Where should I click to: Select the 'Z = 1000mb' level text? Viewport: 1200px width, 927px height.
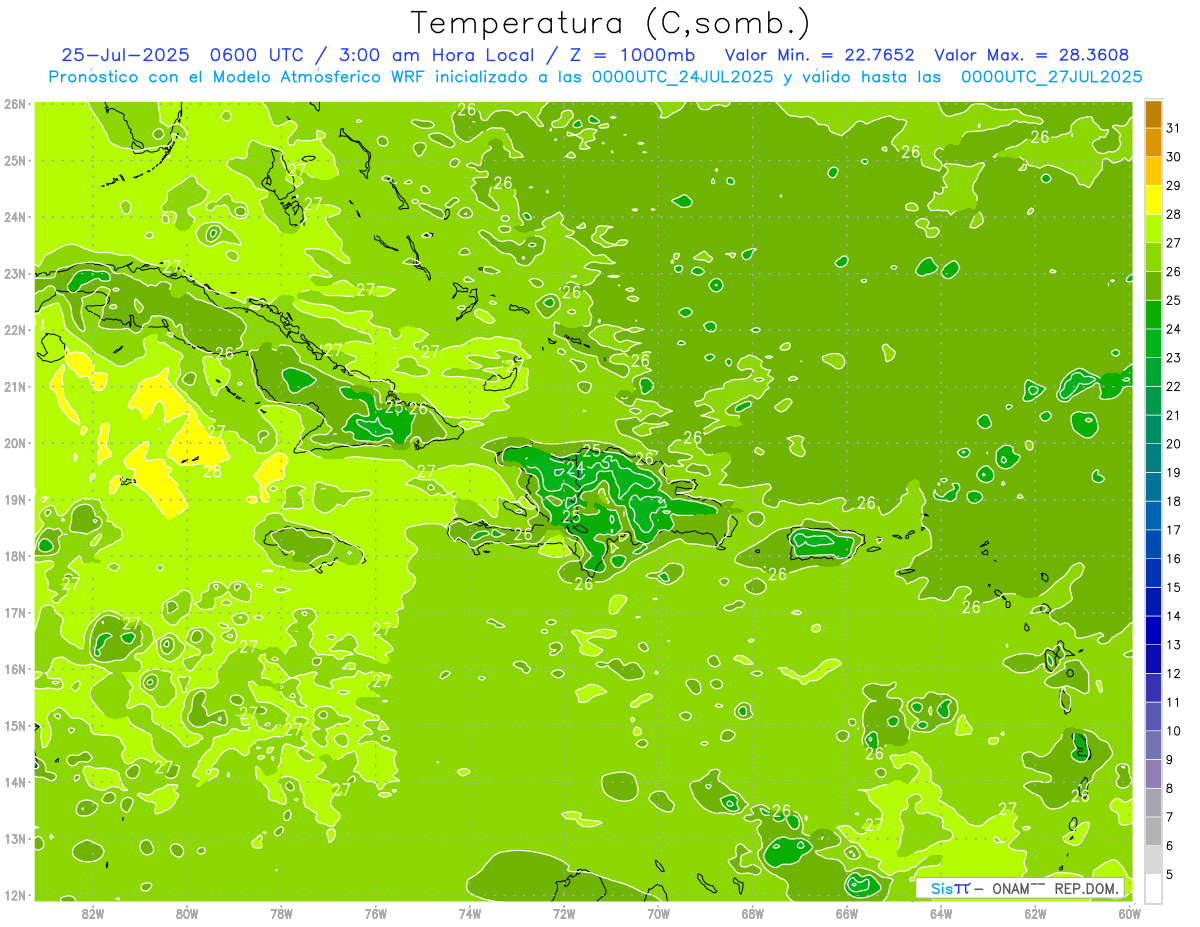(x=631, y=55)
